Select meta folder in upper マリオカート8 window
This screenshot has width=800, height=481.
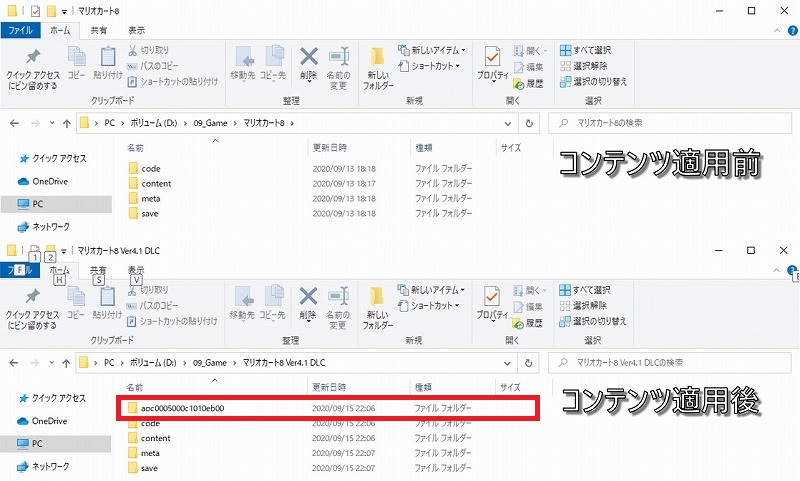pyautogui.click(x=145, y=198)
